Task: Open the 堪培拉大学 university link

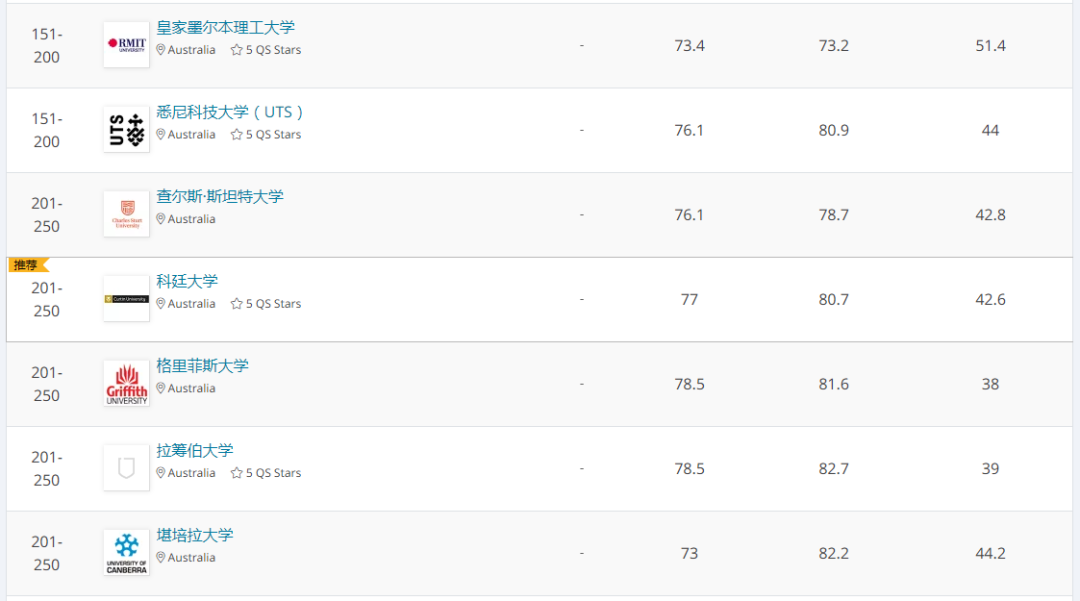Action: (x=195, y=535)
